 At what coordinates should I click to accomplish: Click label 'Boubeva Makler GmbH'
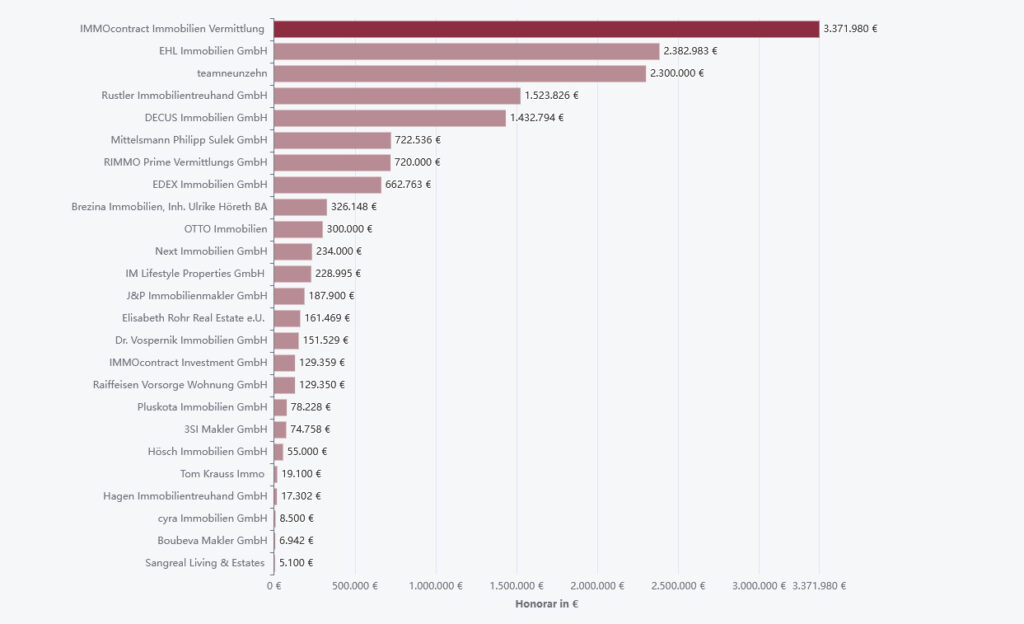(x=212, y=540)
